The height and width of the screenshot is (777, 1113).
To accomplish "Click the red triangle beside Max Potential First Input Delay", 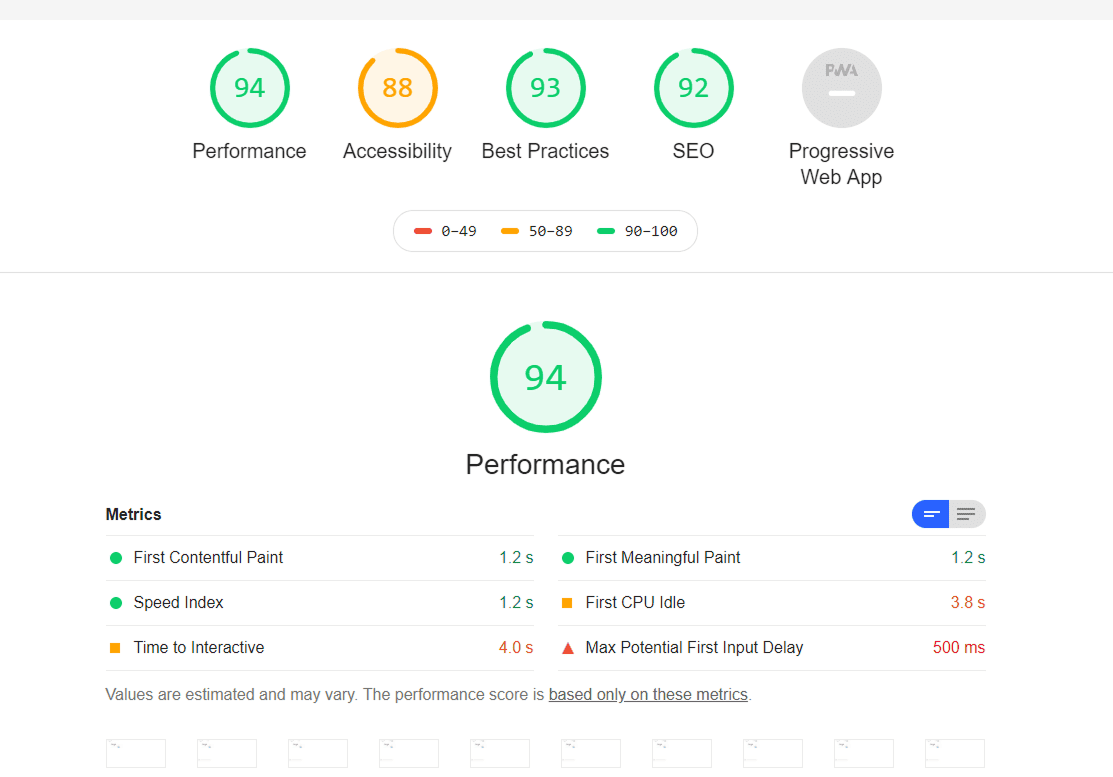I will [x=568, y=648].
